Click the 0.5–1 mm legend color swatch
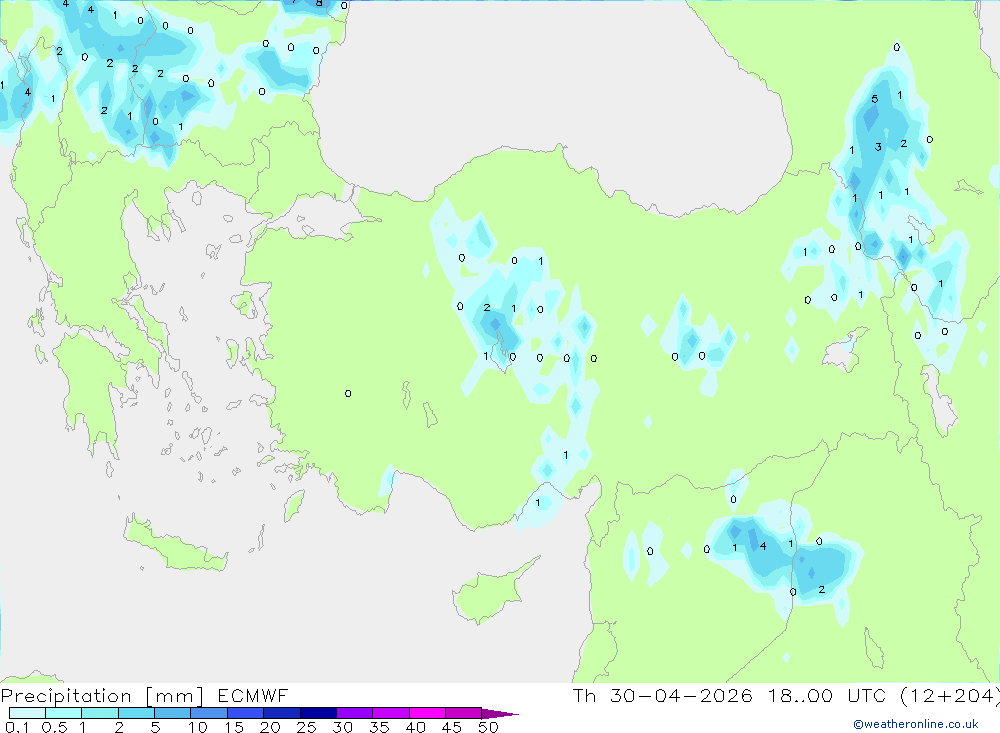The image size is (1000, 733). pos(63,713)
